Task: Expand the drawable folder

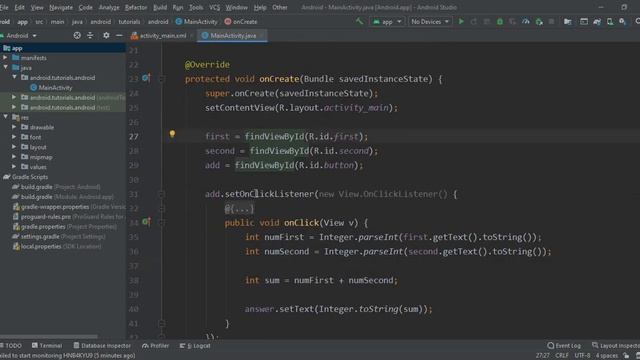Action: click(x=14, y=127)
